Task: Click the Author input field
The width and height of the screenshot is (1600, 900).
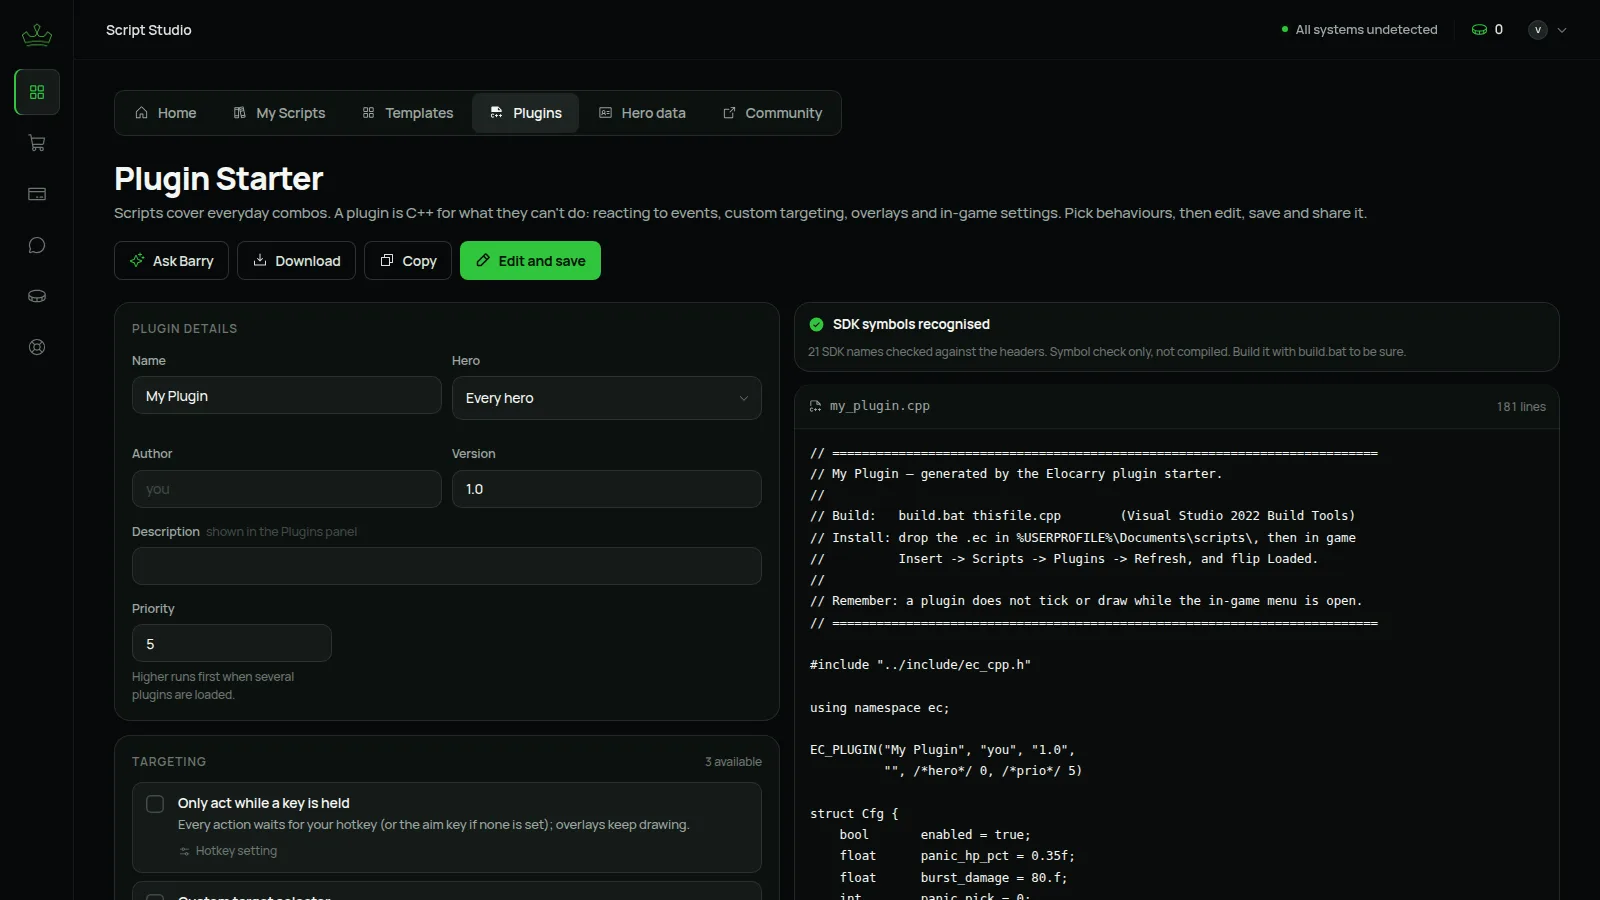Action: (287, 489)
